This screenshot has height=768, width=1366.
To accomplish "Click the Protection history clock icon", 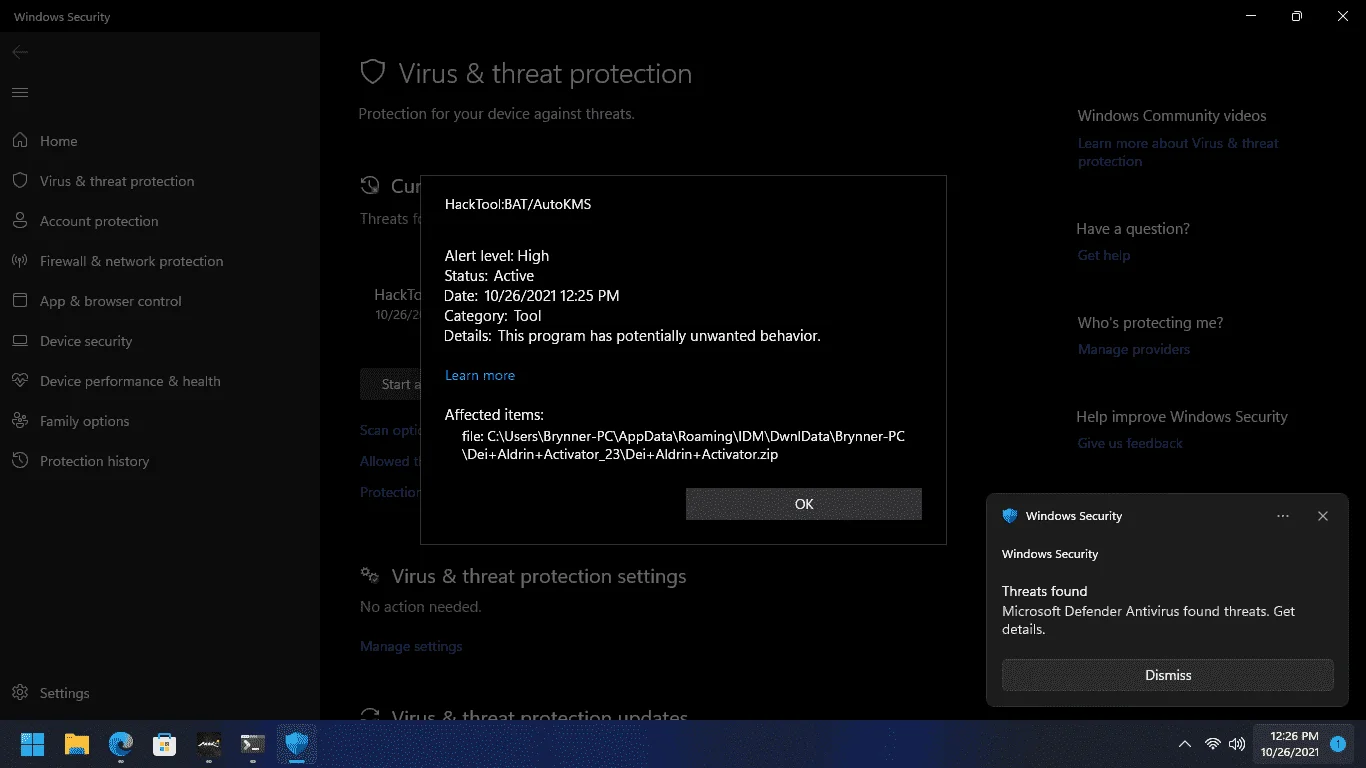I will pos(20,461).
